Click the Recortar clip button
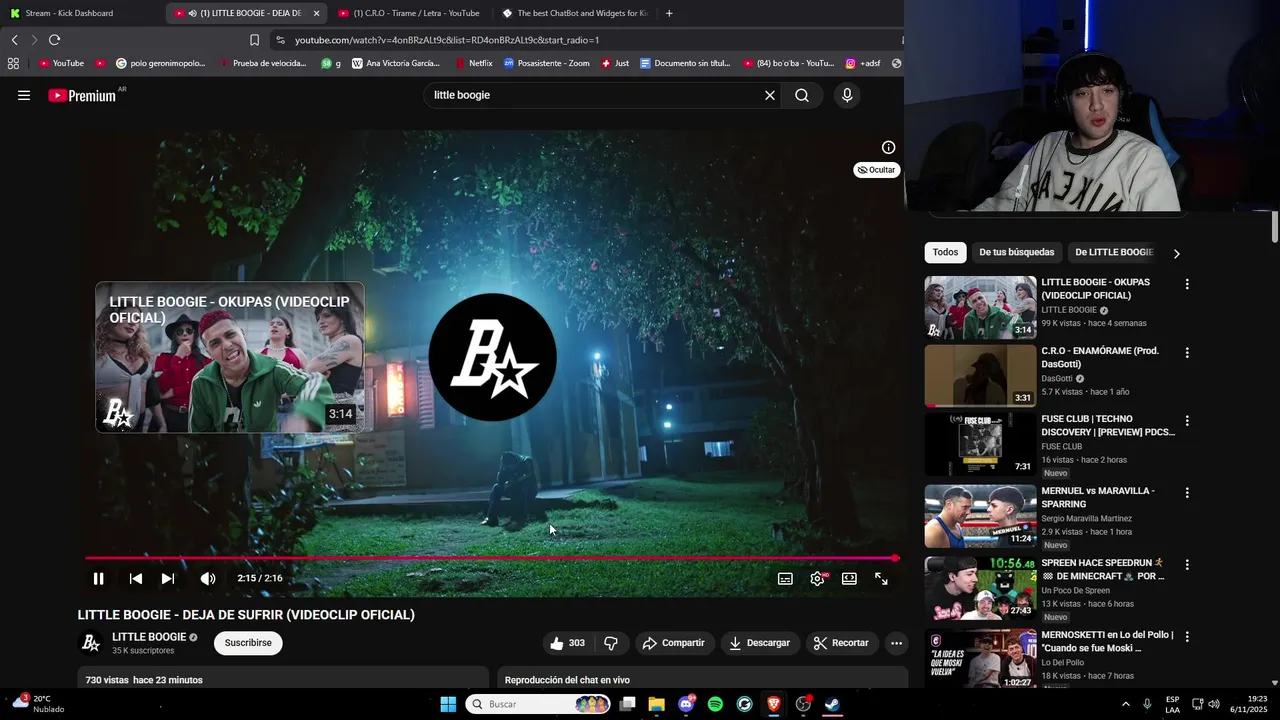The image size is (1280, 720). (841, 643)
